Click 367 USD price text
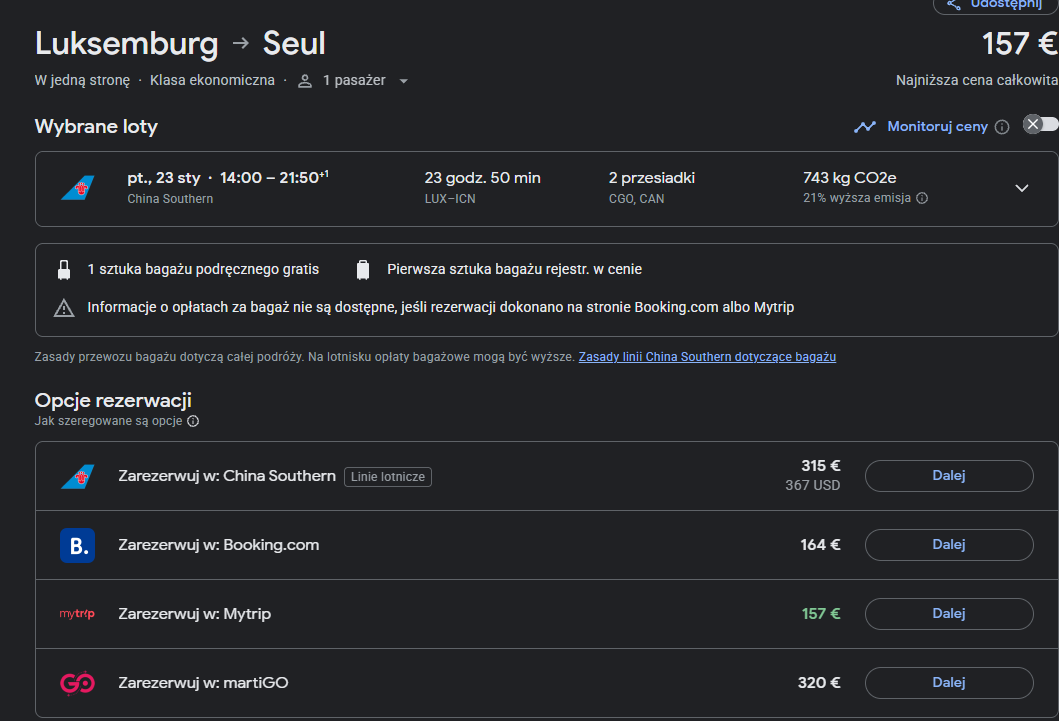 (x=812, y=485)
